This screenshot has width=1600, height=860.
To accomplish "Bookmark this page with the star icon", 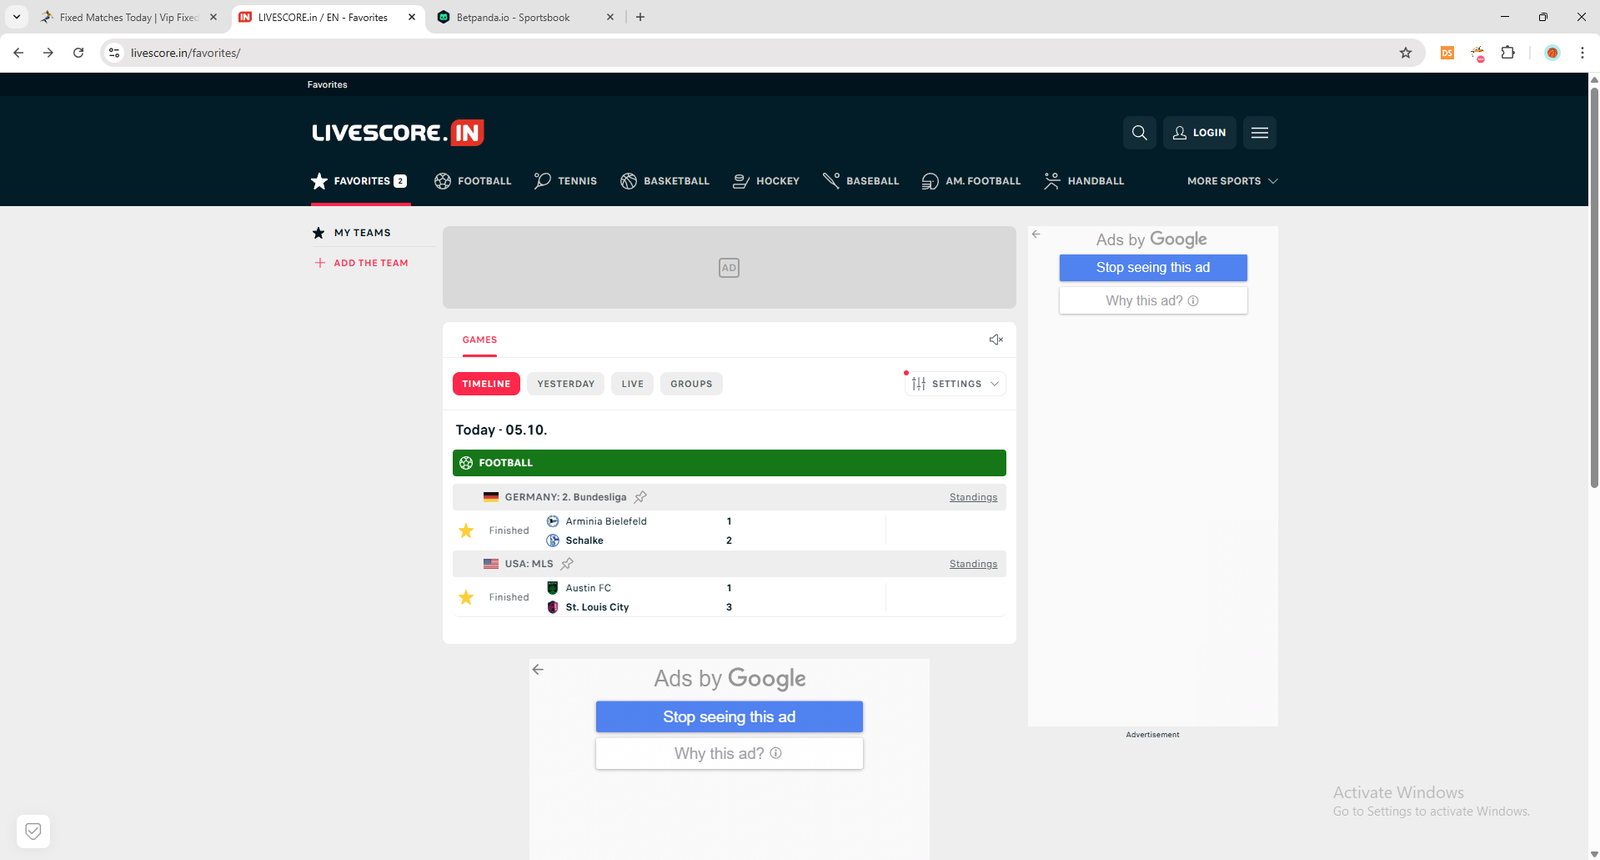I will (x=1405, y=53).
